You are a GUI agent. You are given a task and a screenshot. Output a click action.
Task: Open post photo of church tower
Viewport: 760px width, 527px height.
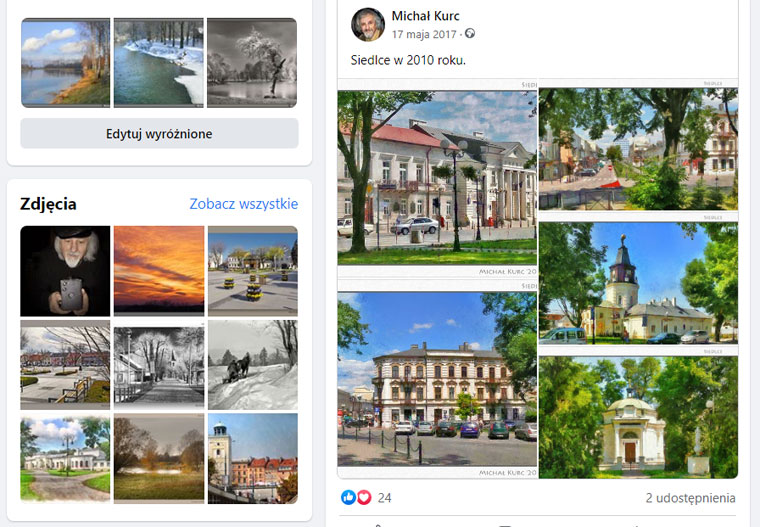[638, 283]
